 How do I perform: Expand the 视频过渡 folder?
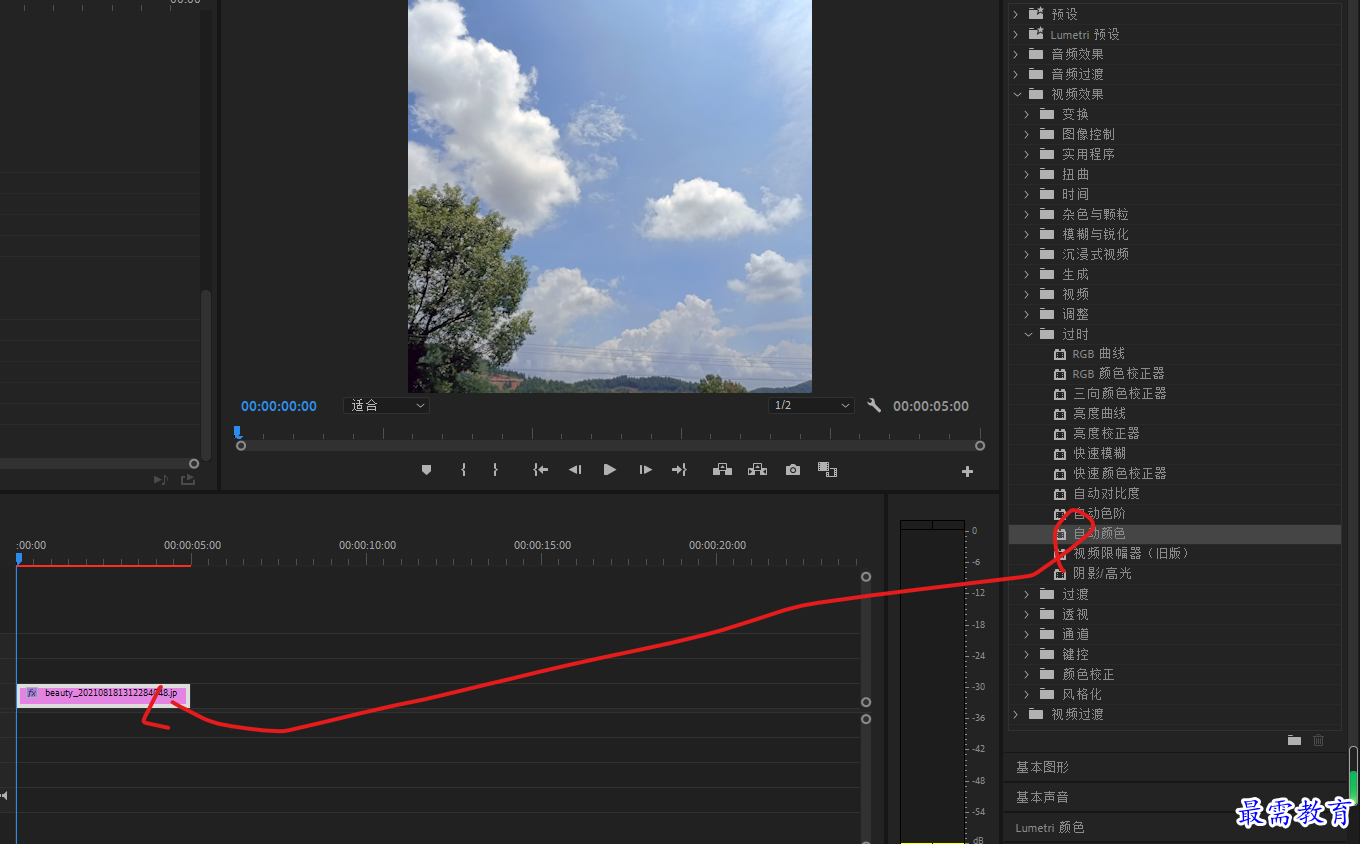(x=1017, y=714)
